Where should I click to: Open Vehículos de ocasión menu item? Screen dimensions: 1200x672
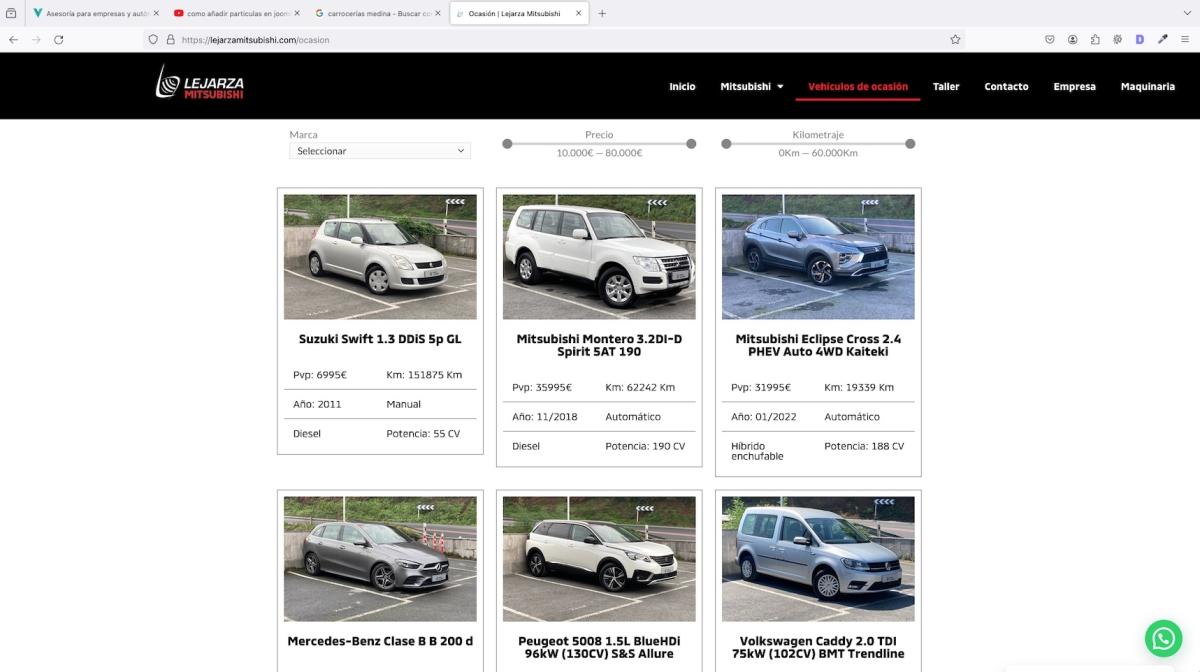pyautogui.click(x=858, y=87)
